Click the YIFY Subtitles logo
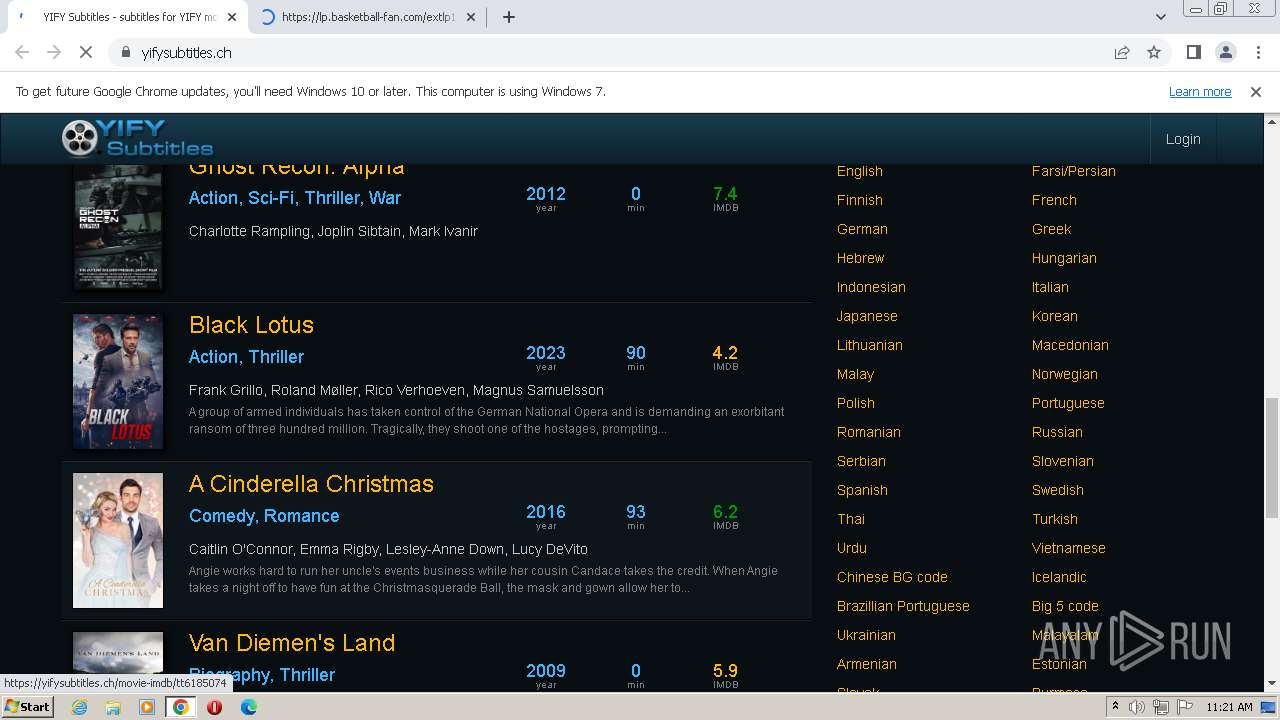 pos(137,138)
